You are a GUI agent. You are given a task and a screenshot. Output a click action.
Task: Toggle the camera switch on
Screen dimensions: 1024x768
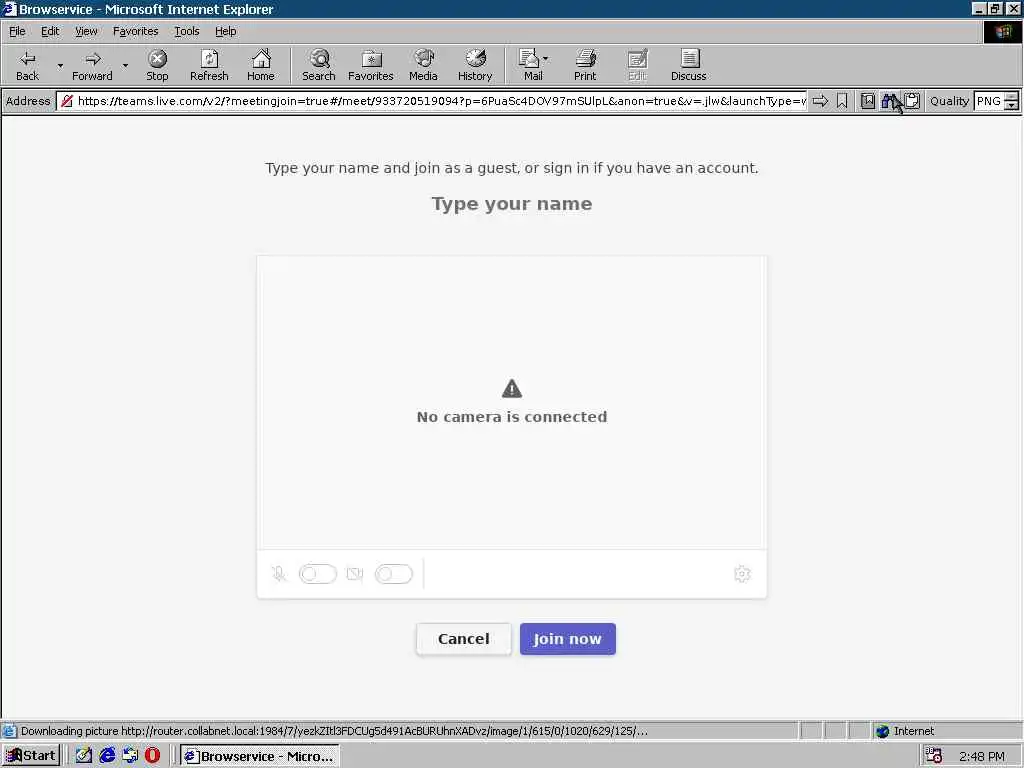[394, 574]
